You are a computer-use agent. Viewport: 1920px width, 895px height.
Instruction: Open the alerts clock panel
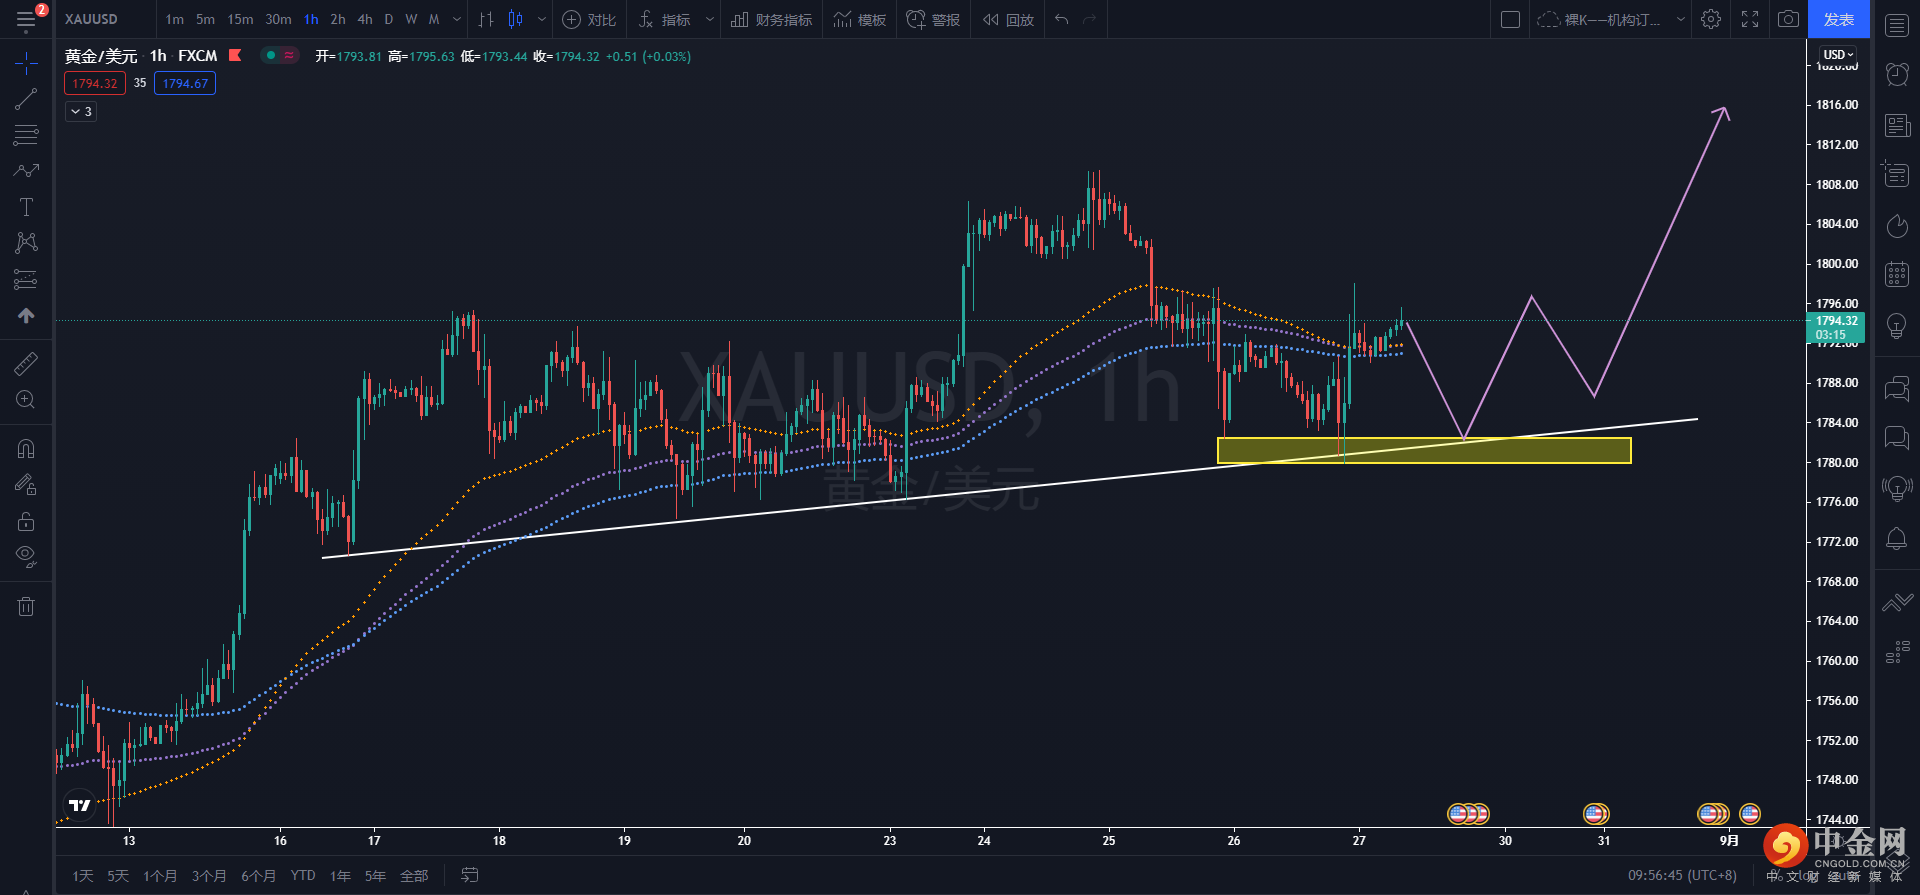pos(1897,74)
